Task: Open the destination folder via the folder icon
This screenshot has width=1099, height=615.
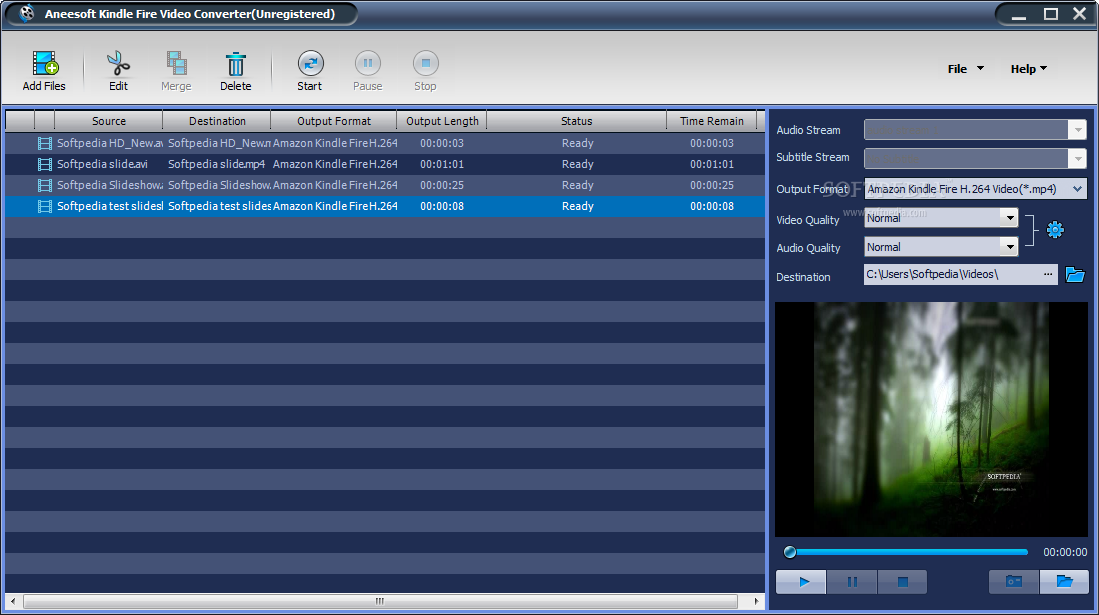Action: click(1074, 274)
